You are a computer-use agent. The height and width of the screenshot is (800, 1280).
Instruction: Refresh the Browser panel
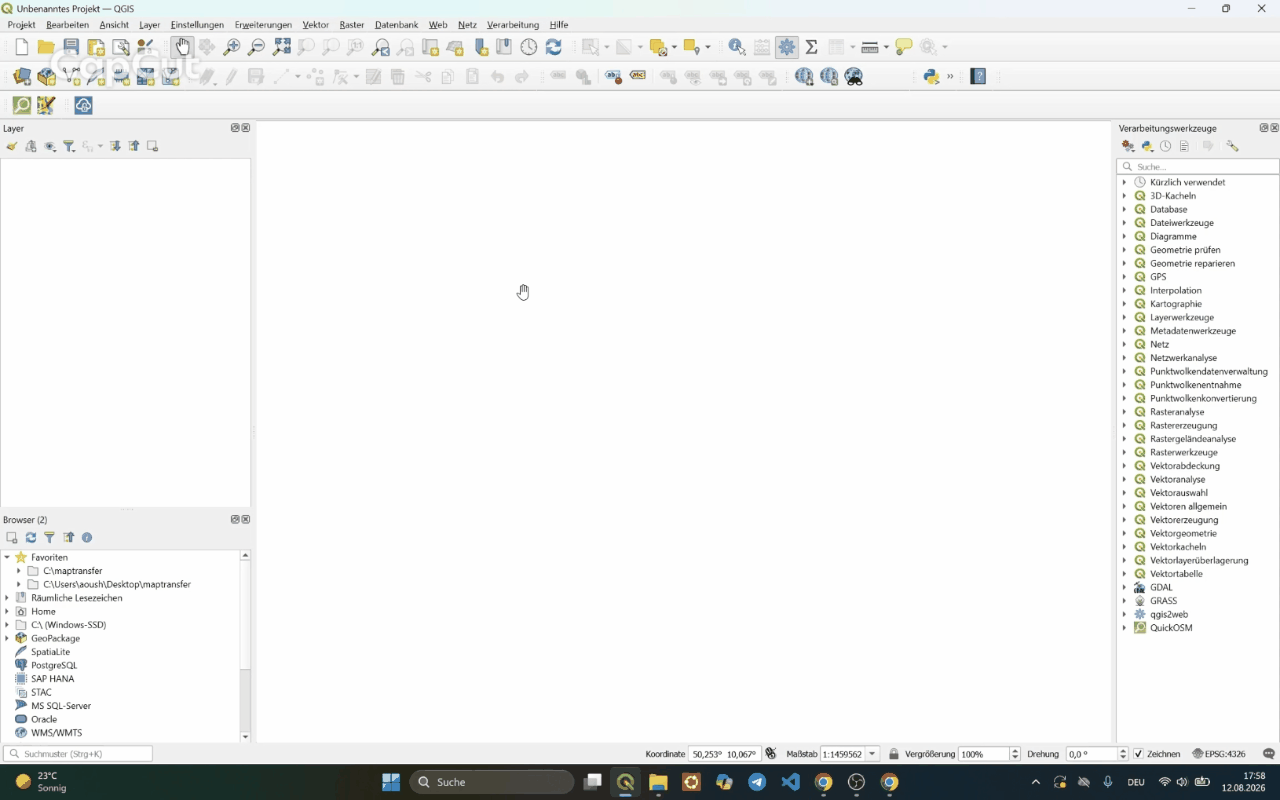(x=31, y=537)
